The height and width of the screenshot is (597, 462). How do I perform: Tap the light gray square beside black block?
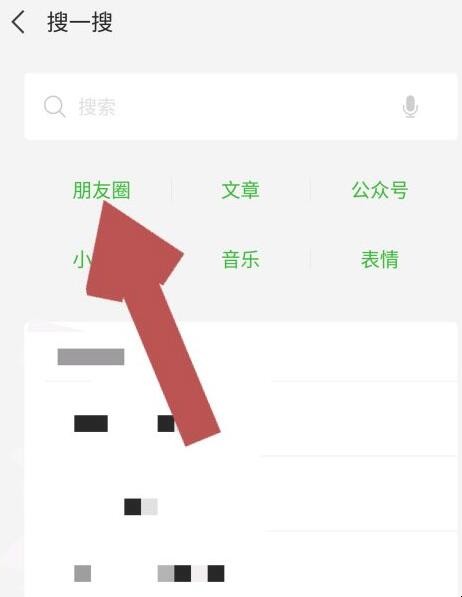149,507
